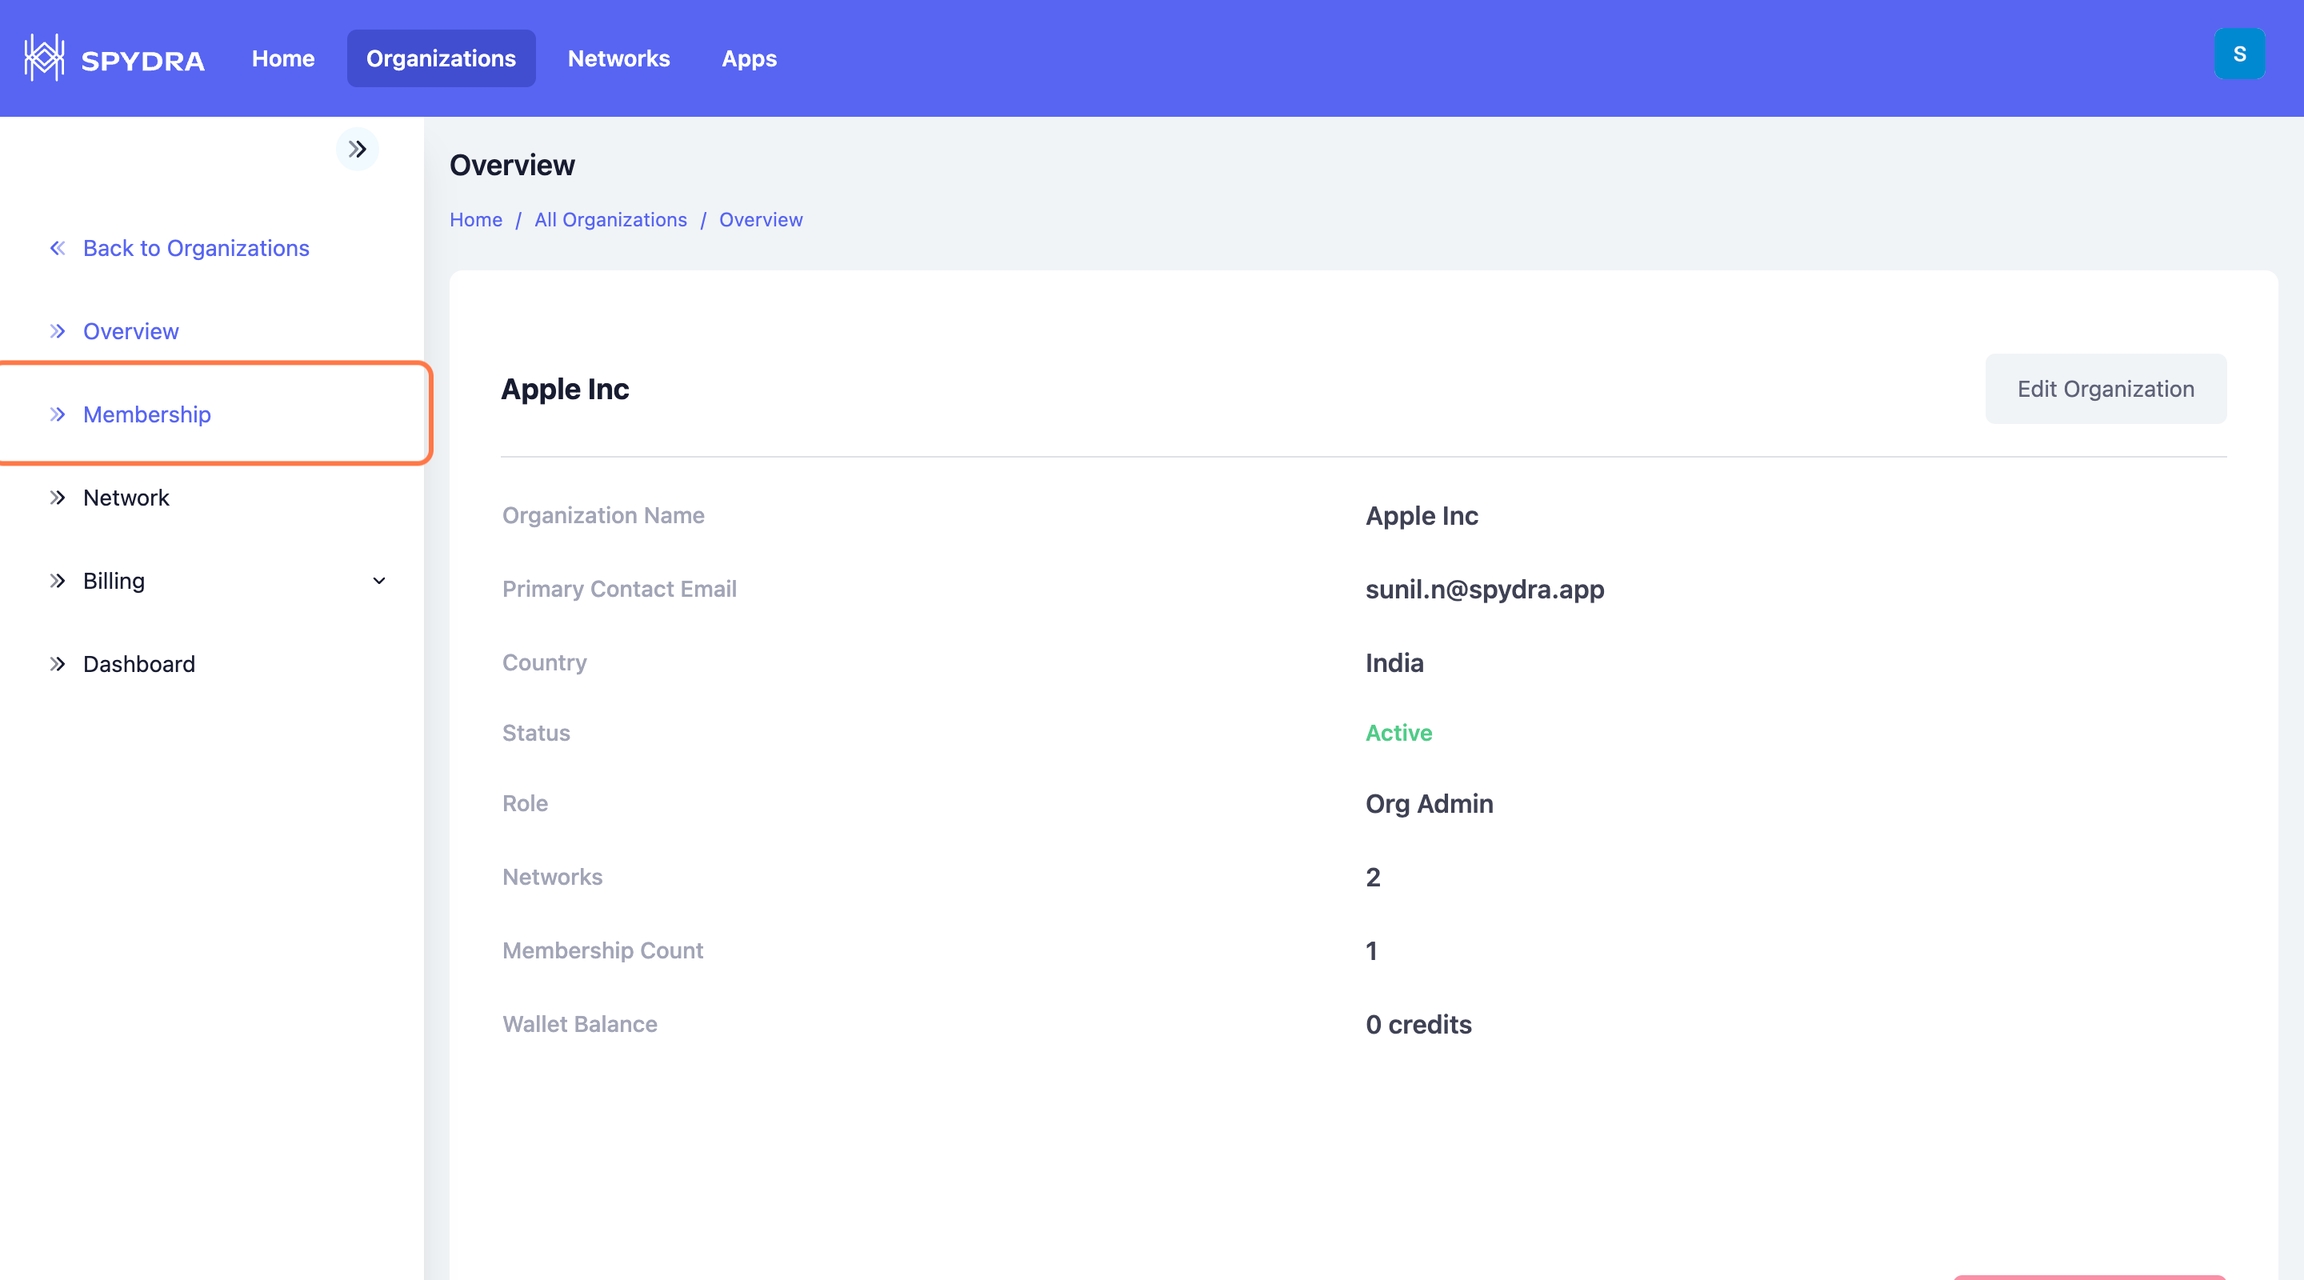
Task: Open Membership in the sidebar
Action: [147, 414]
